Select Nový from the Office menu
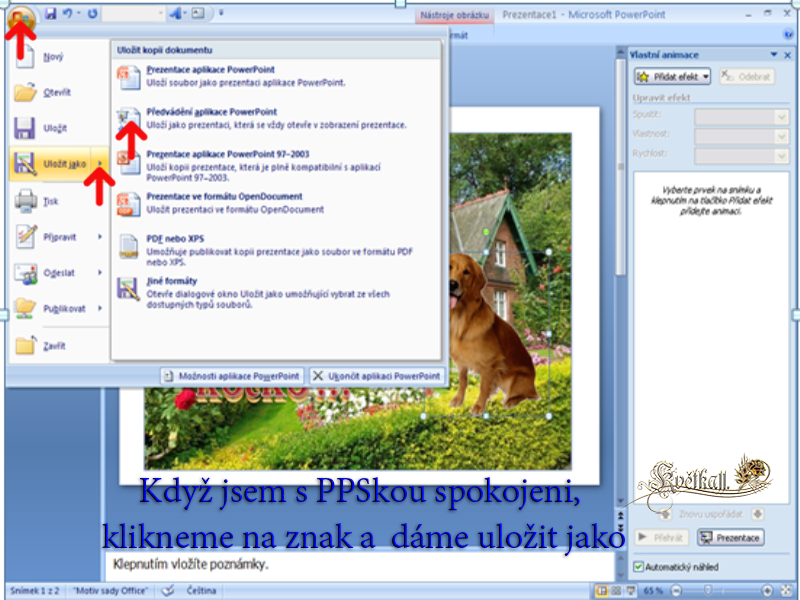The height and width of the screenshot is (600, 800). [59, 57]
